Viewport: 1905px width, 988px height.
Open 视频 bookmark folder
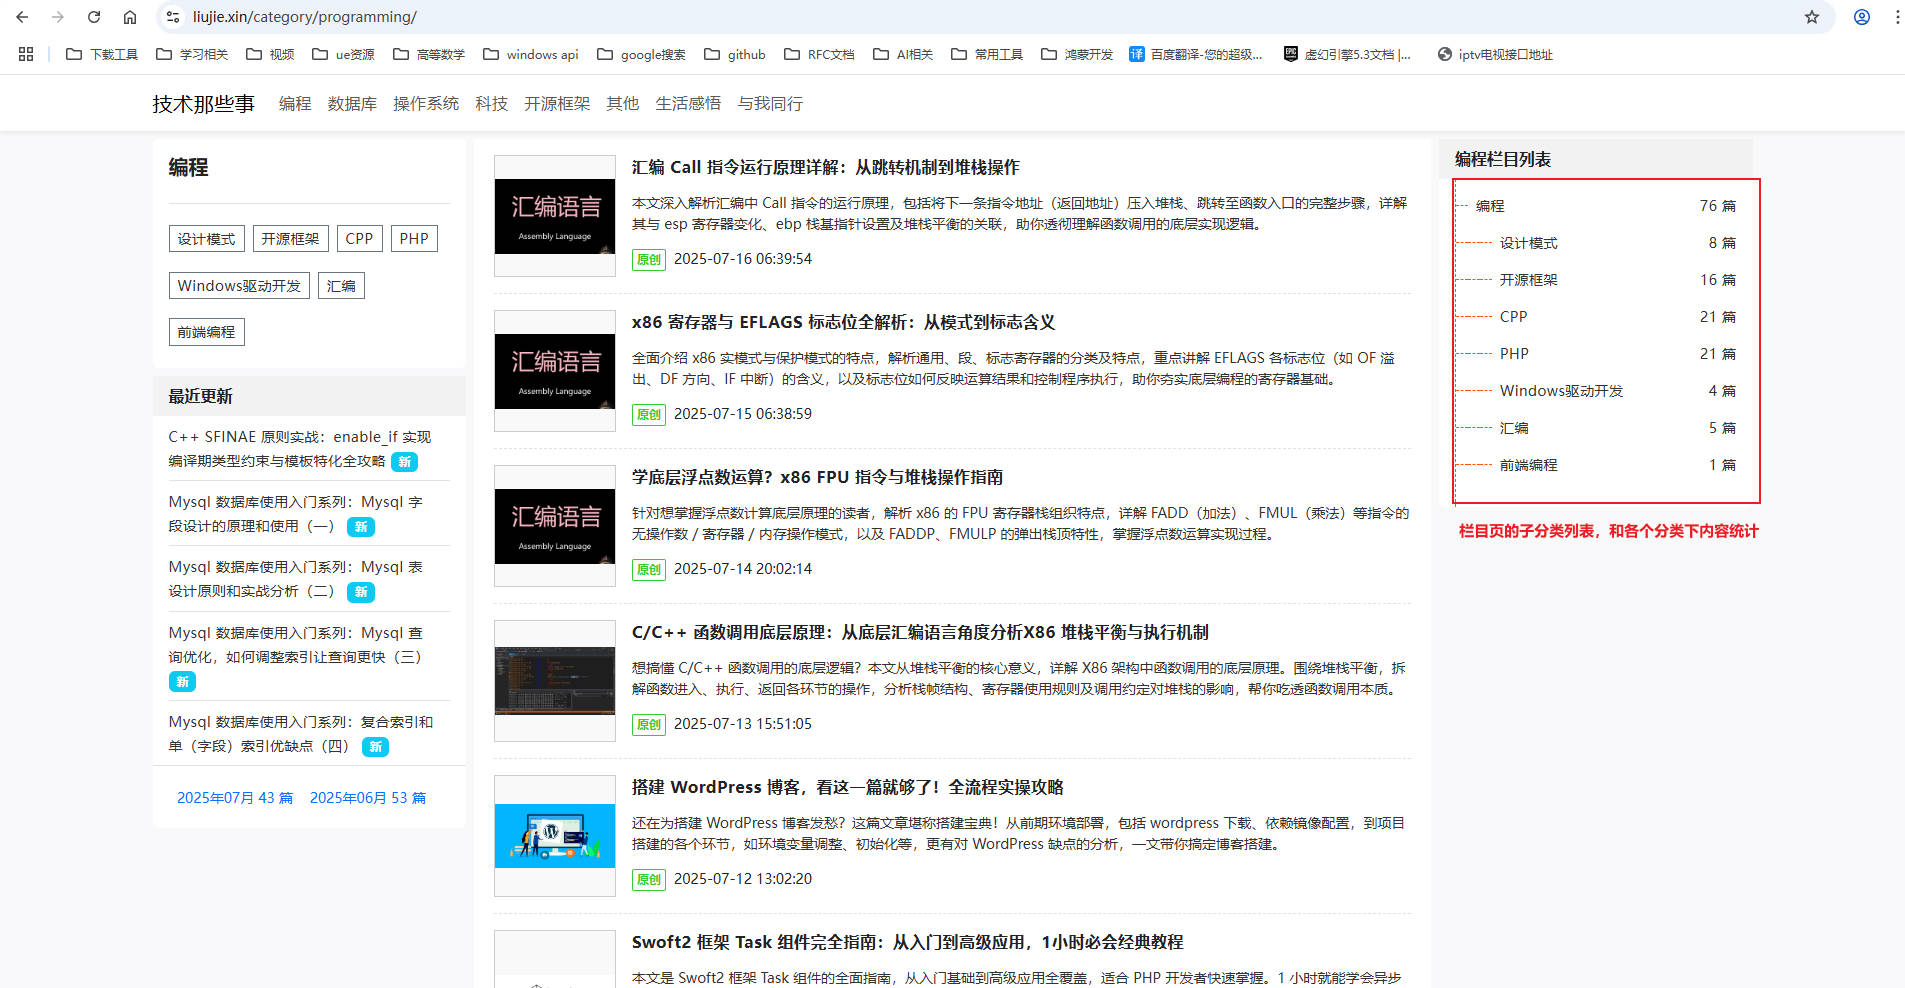coord(270,54)
